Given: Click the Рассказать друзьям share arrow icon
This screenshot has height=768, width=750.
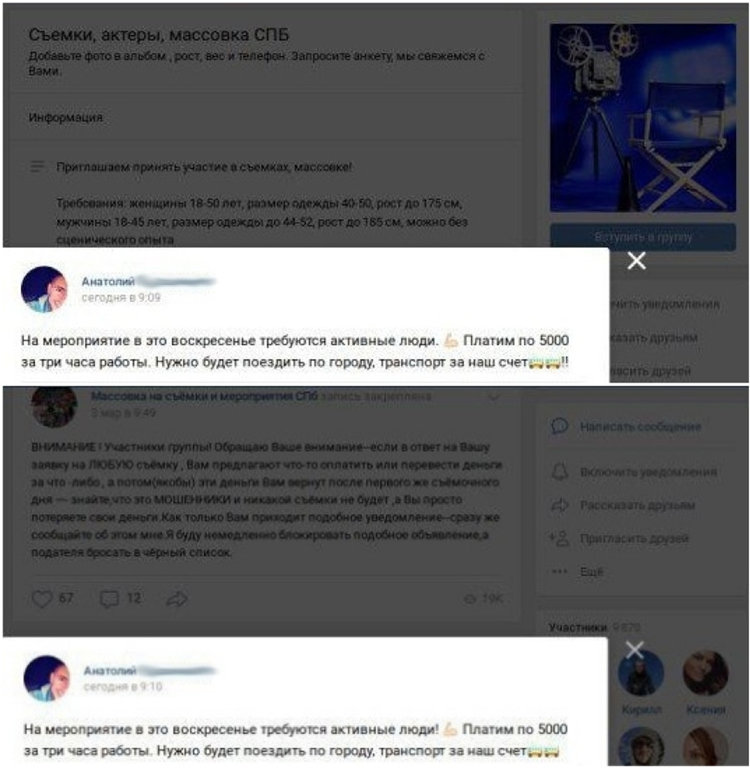Looking at the screenshot, I should 559,505.
